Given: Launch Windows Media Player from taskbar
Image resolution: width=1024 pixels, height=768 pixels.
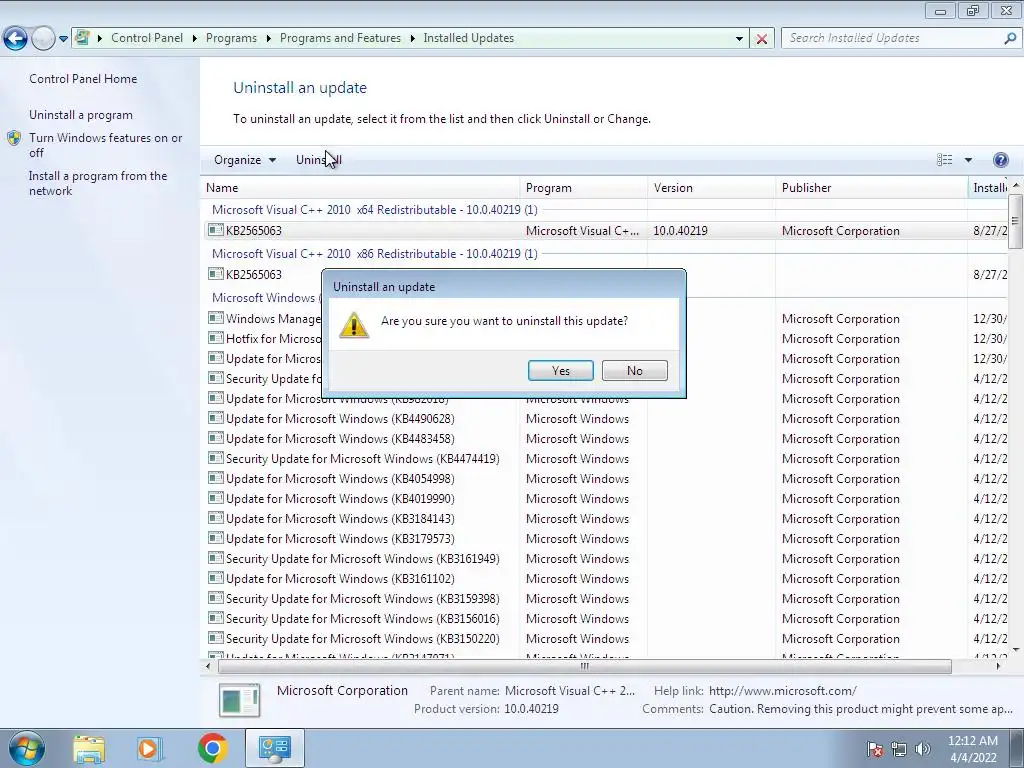Looking at the screenshot, I should (149, 748).
